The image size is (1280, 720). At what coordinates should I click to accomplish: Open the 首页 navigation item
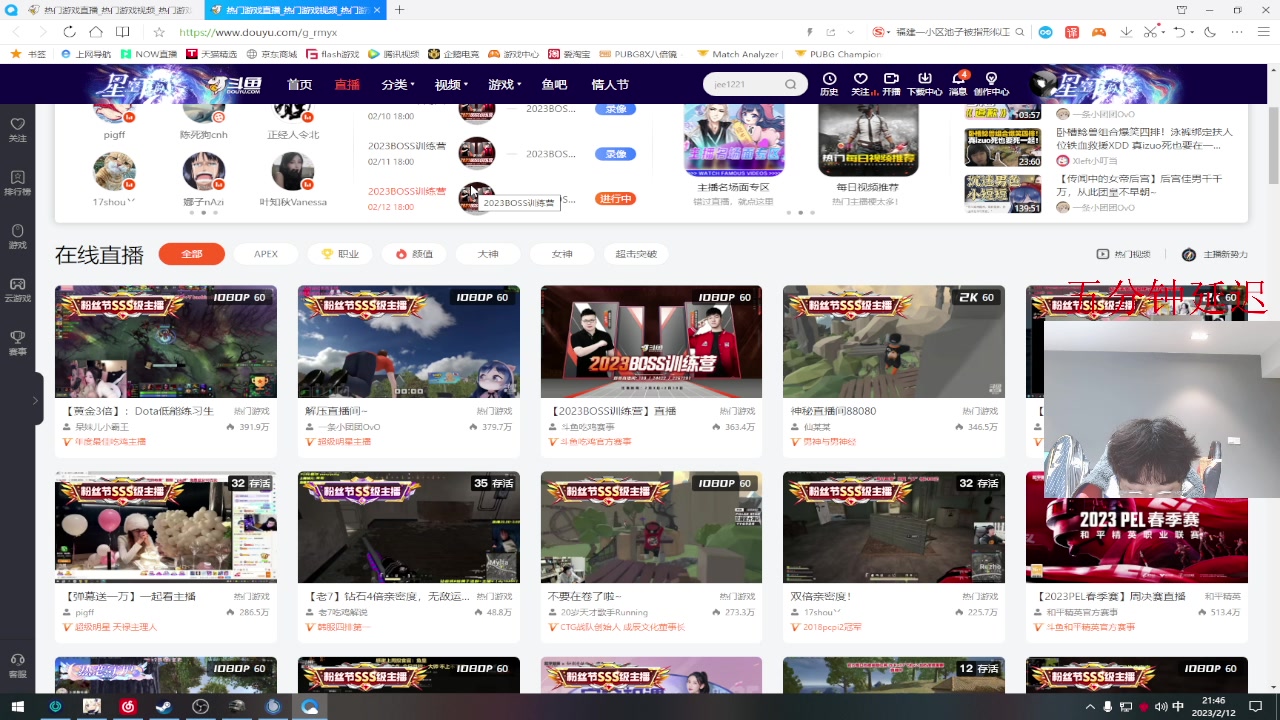(300, 85)
